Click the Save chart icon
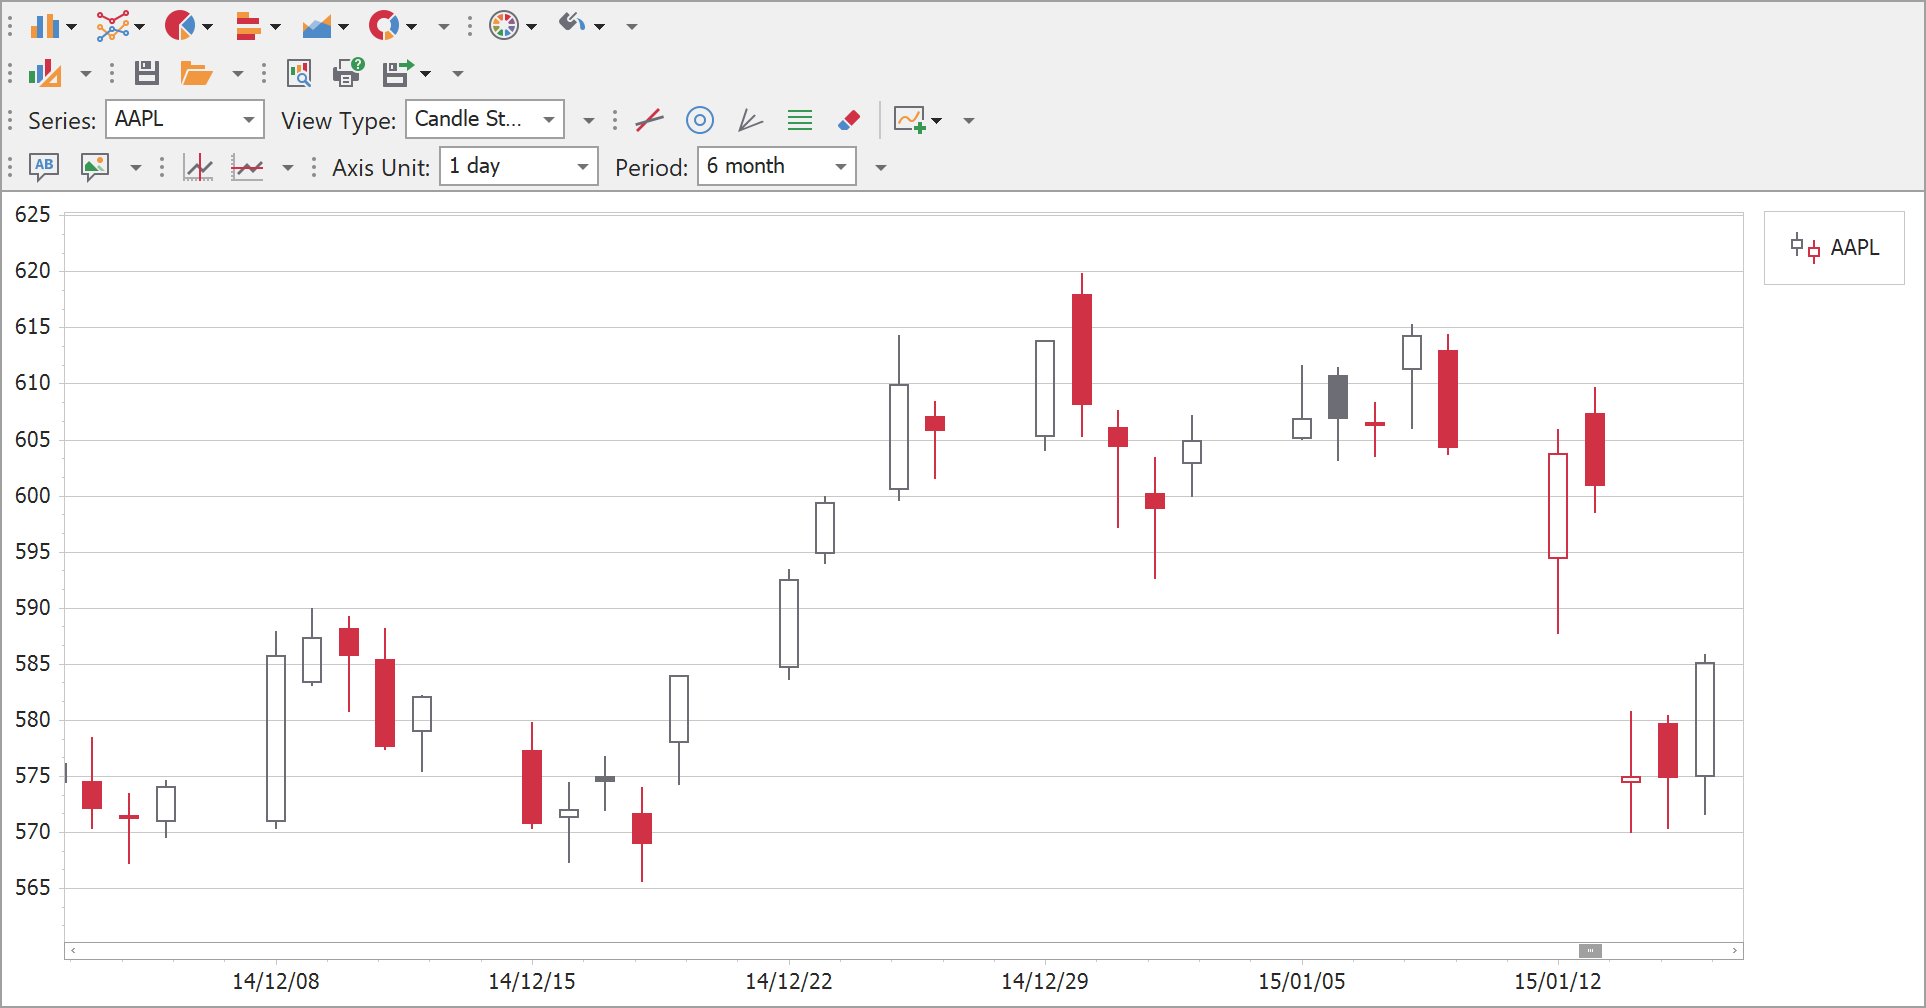The image size is (1926, 1008). [147, 73]
